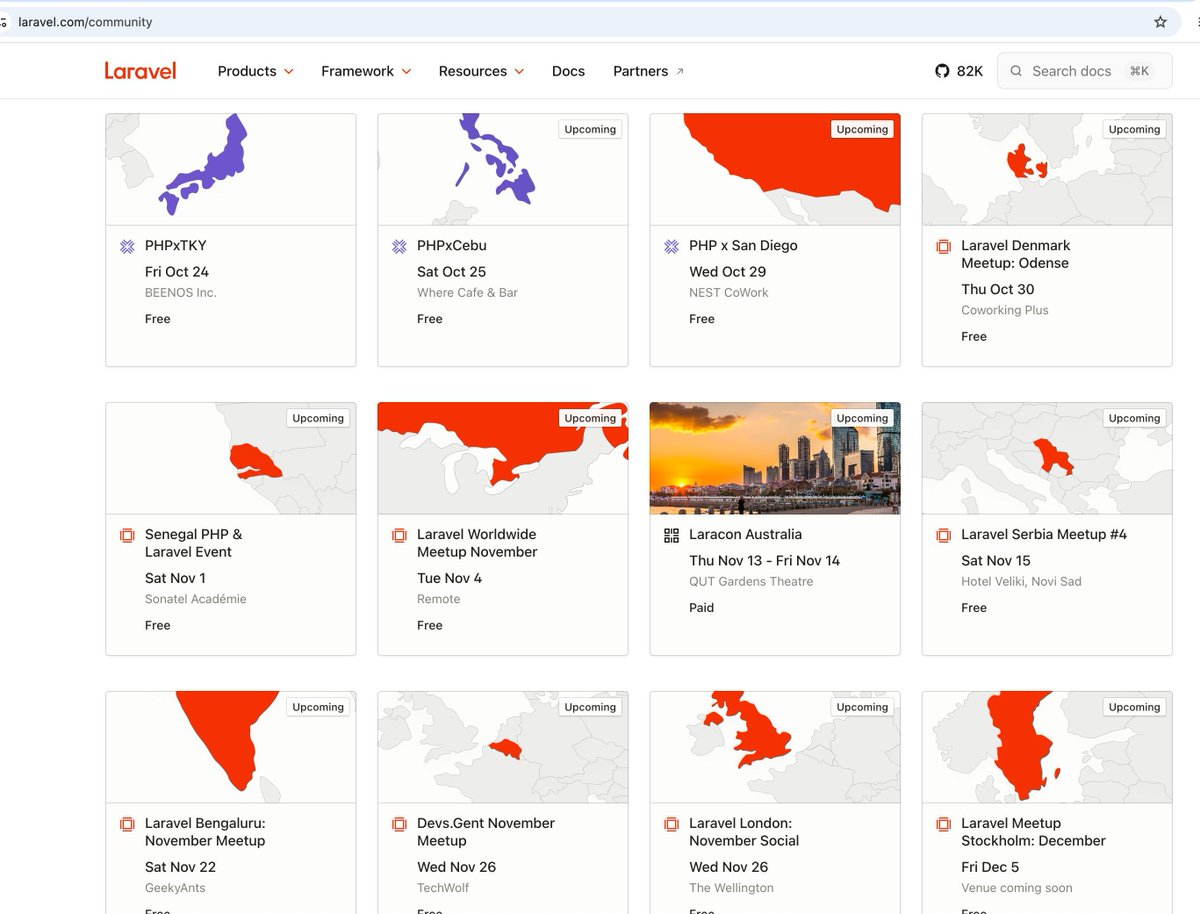Image resolution: width=1200 pixels, height=914 pixels.
Task: Click the site info icon in address bar
Action: (x=4, y=22)
